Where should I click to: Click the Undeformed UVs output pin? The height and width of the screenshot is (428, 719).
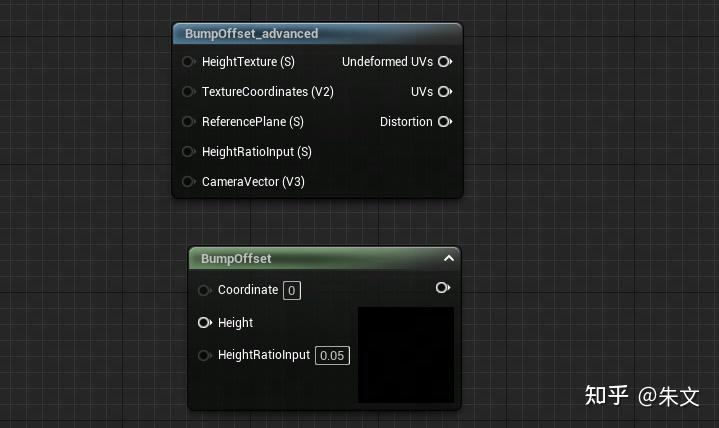tap(445, 62)
